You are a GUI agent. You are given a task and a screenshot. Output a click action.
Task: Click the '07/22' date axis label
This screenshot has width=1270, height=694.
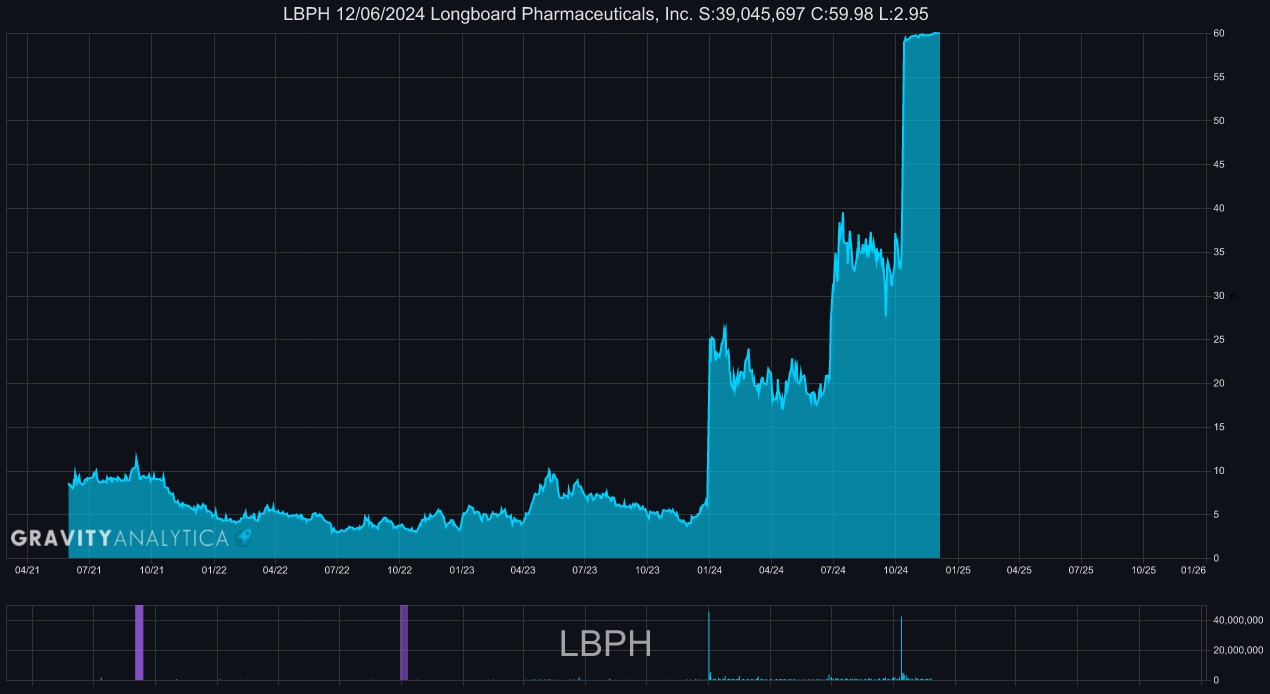pos(337,570)
